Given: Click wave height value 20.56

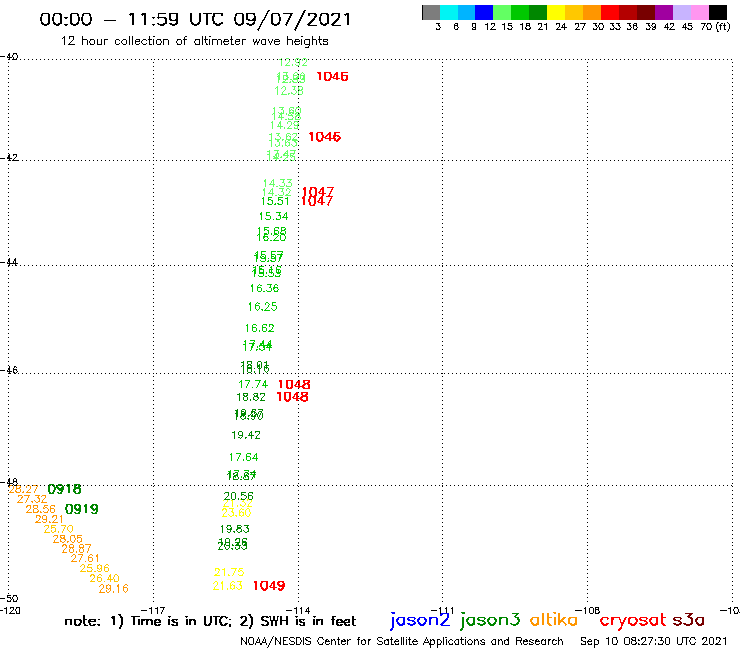Looking at the screenshot, I should [238, 496].
